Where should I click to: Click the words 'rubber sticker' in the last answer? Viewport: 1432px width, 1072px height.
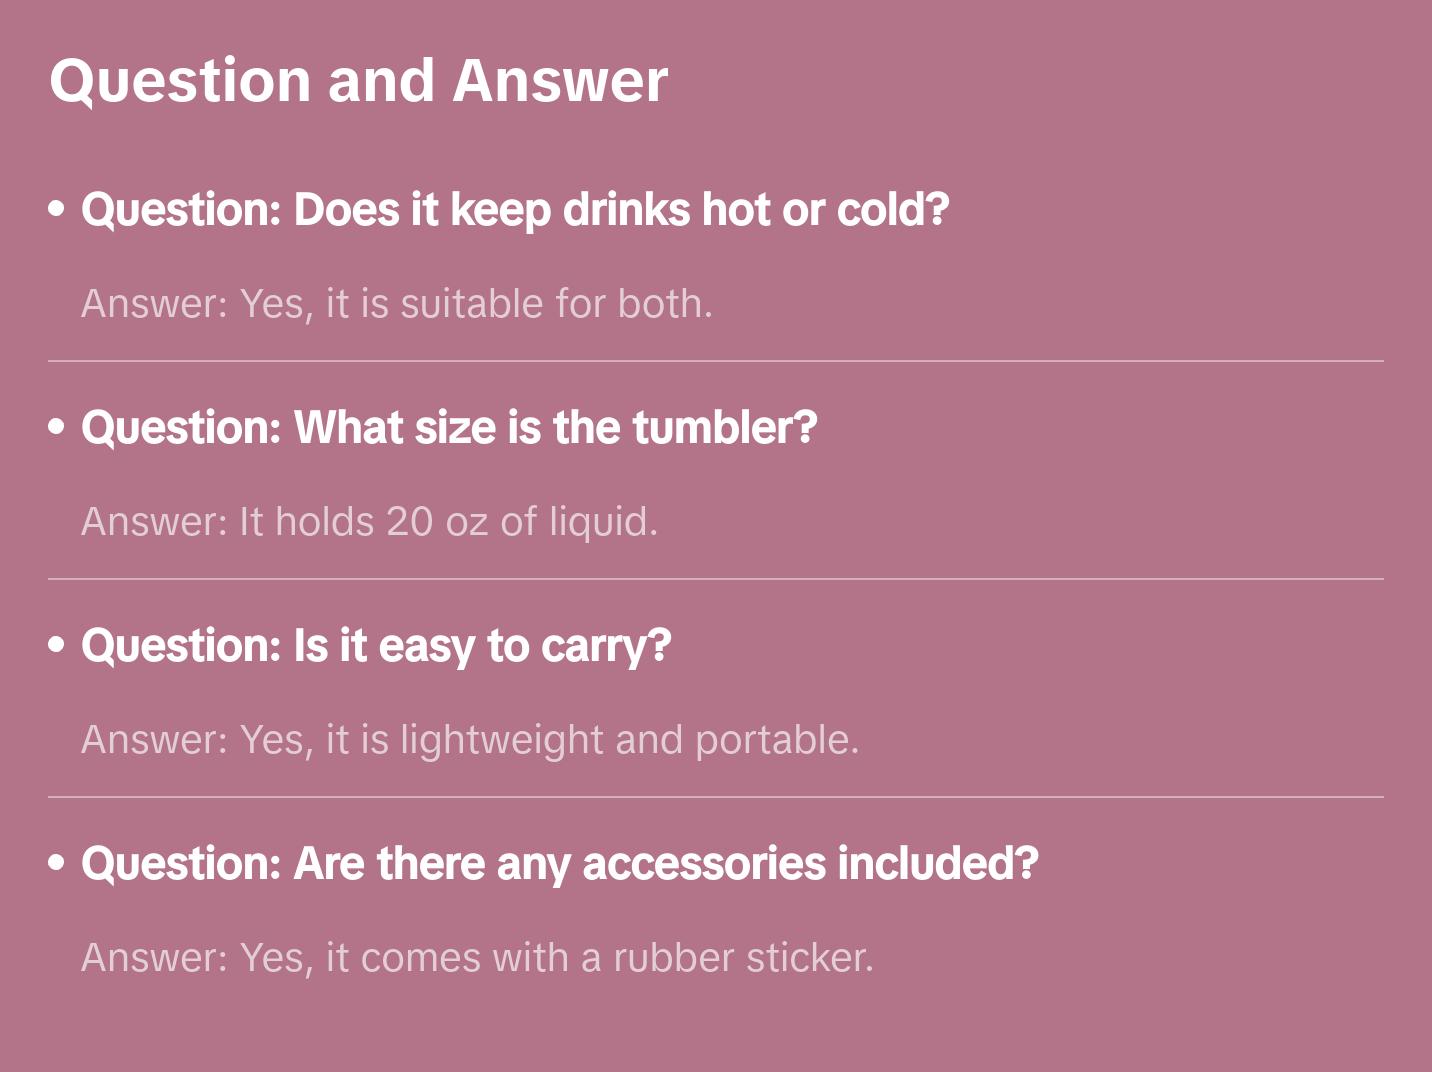(x=742, y=958)
